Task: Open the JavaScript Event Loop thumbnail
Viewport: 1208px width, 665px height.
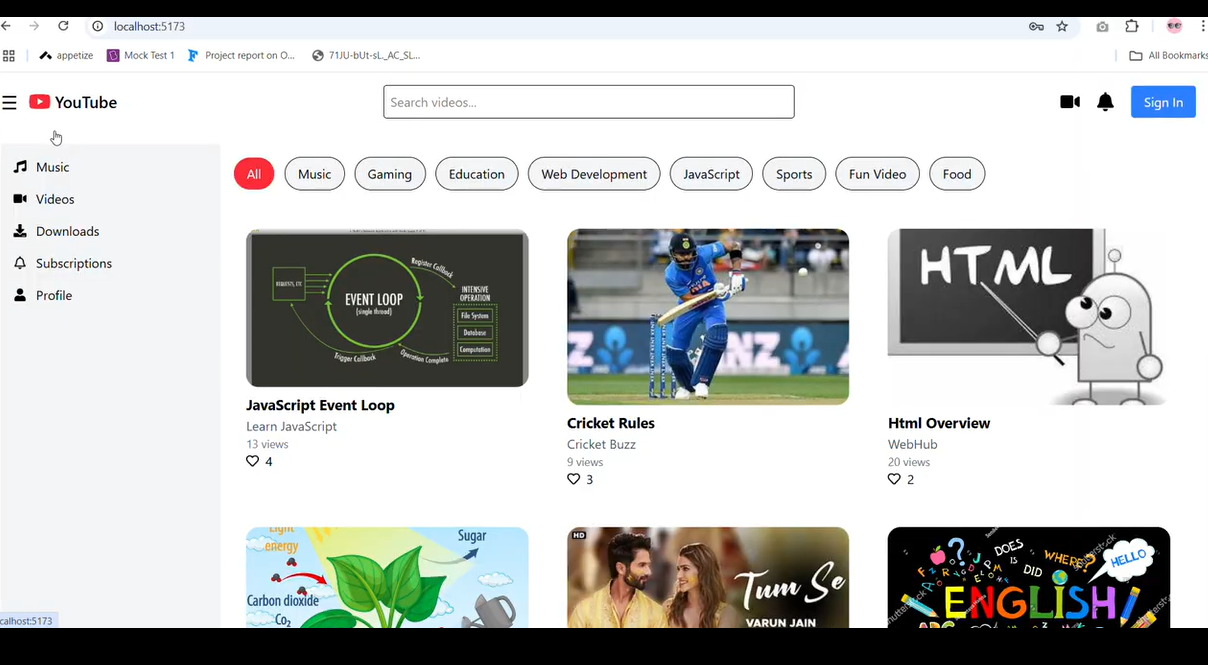Action: click(387, 308)
